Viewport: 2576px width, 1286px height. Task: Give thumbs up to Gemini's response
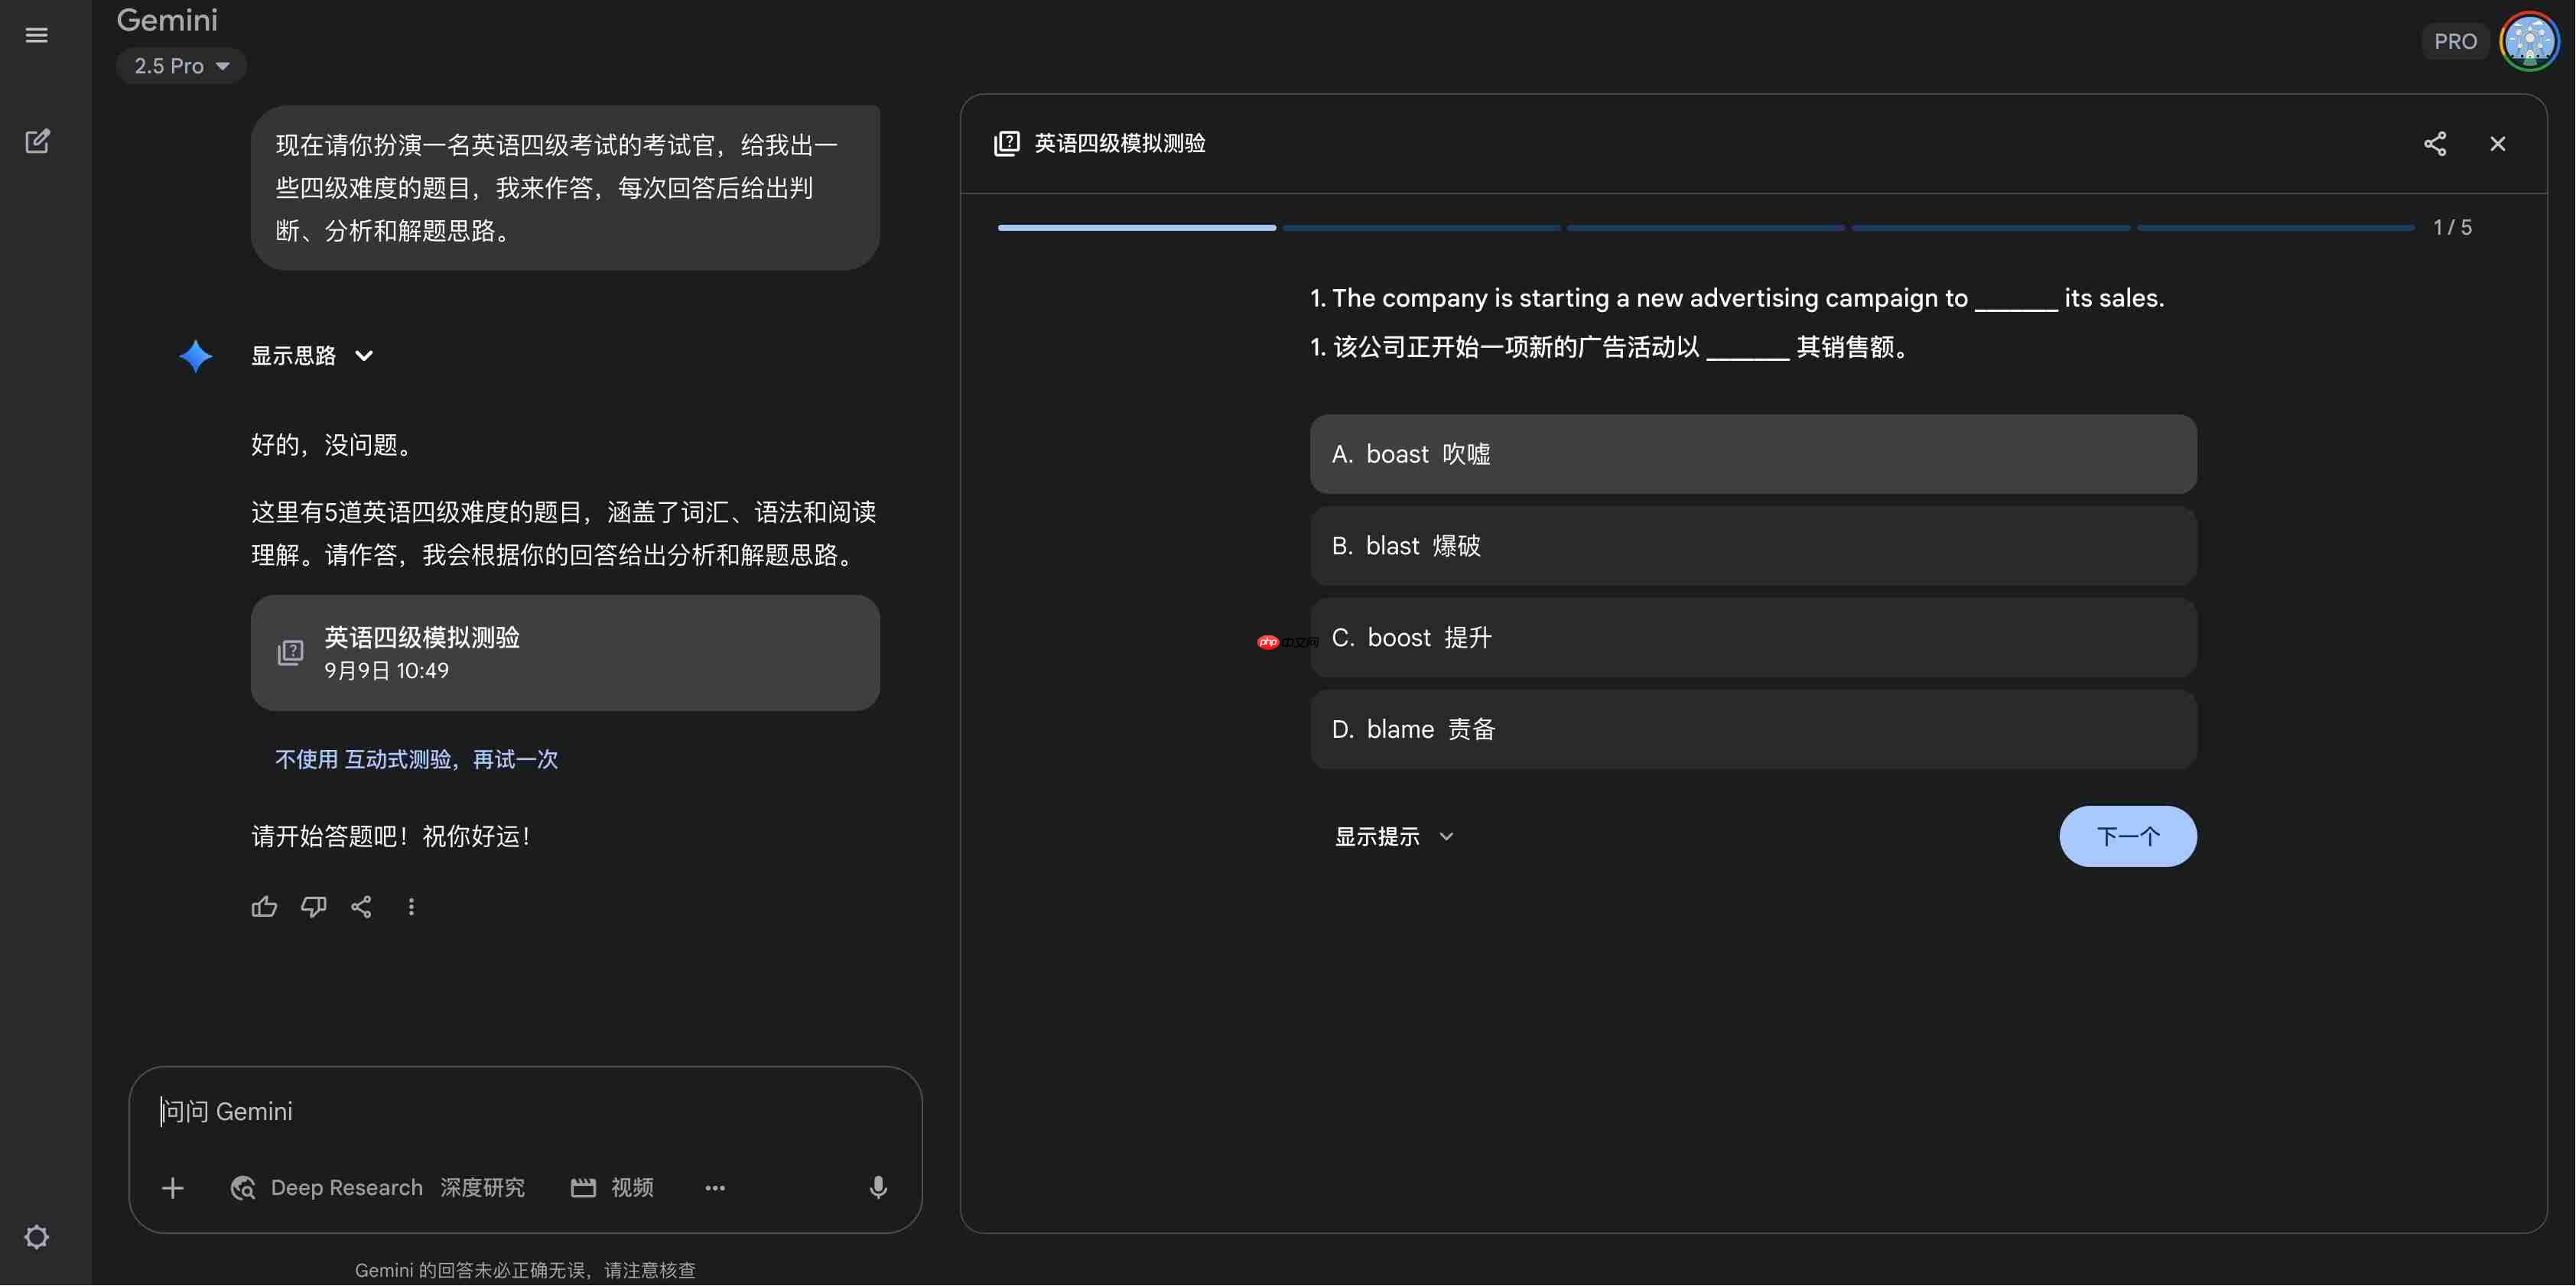point(264,906)
